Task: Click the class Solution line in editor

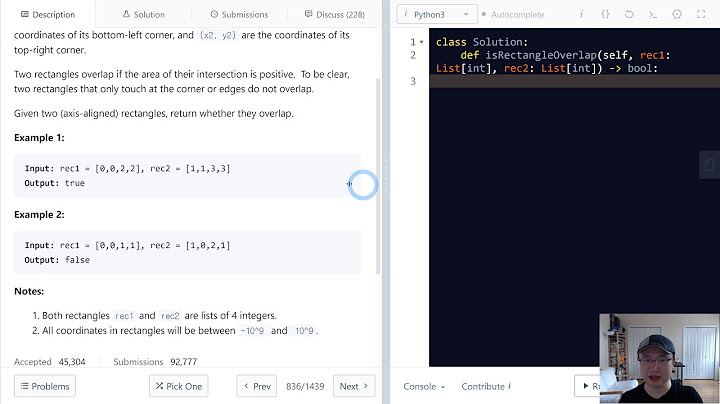Action: tap(482, 42)
